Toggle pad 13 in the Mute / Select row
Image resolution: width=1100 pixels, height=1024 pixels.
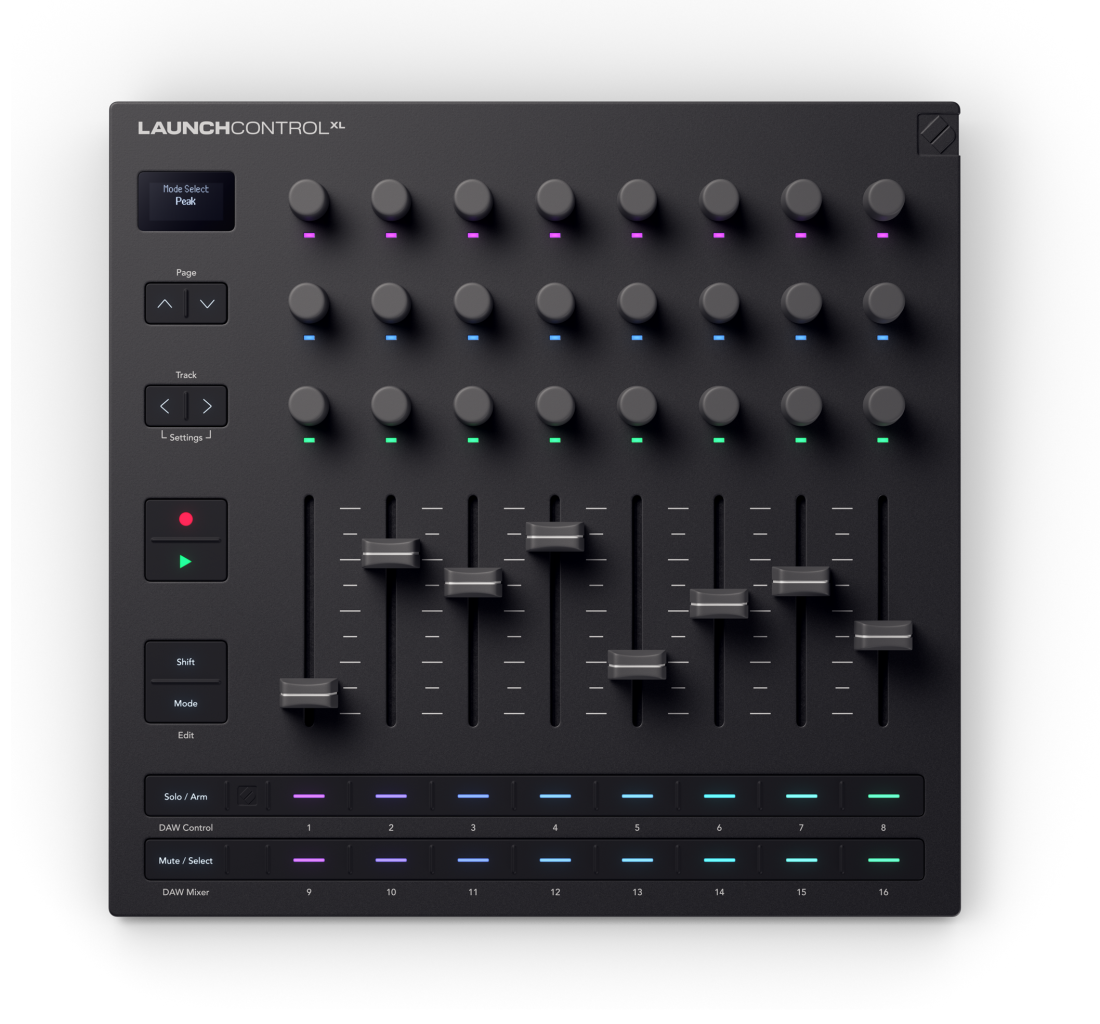637,860
